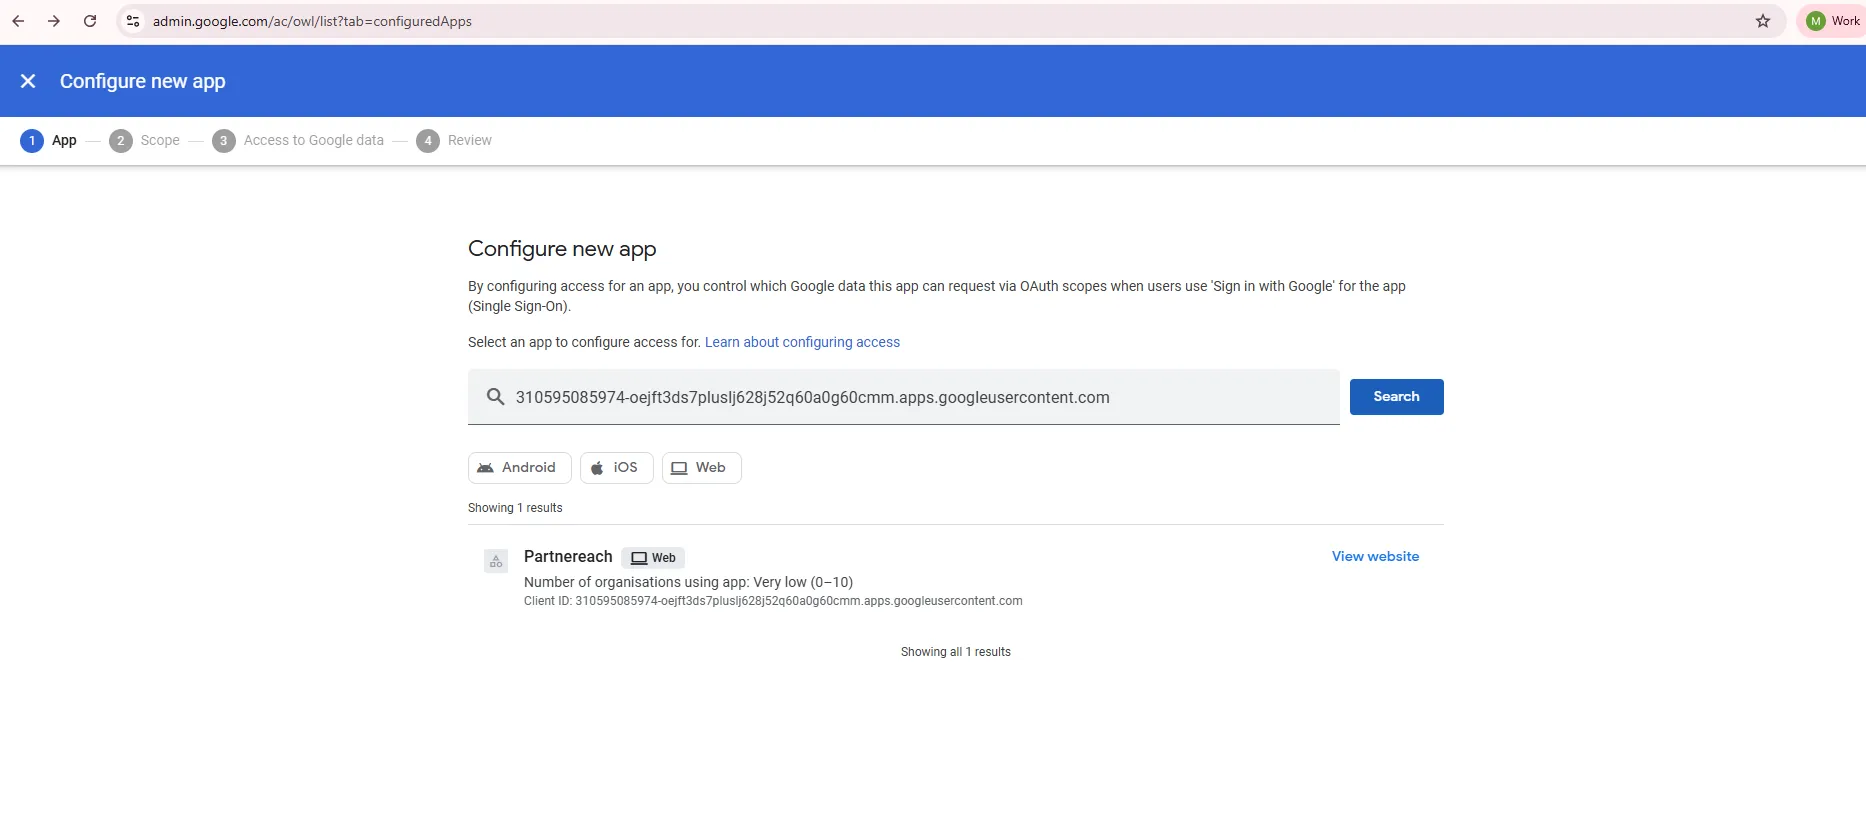
Task: Click the blue Search button
Action: (x=1396, y=397)
